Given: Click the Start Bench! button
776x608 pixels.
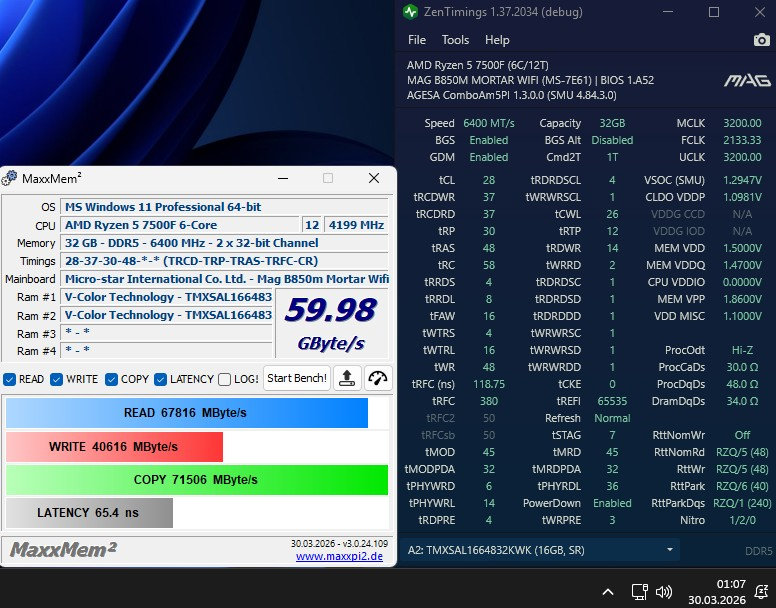Looking at the screenshot, I should click(297, 378).
